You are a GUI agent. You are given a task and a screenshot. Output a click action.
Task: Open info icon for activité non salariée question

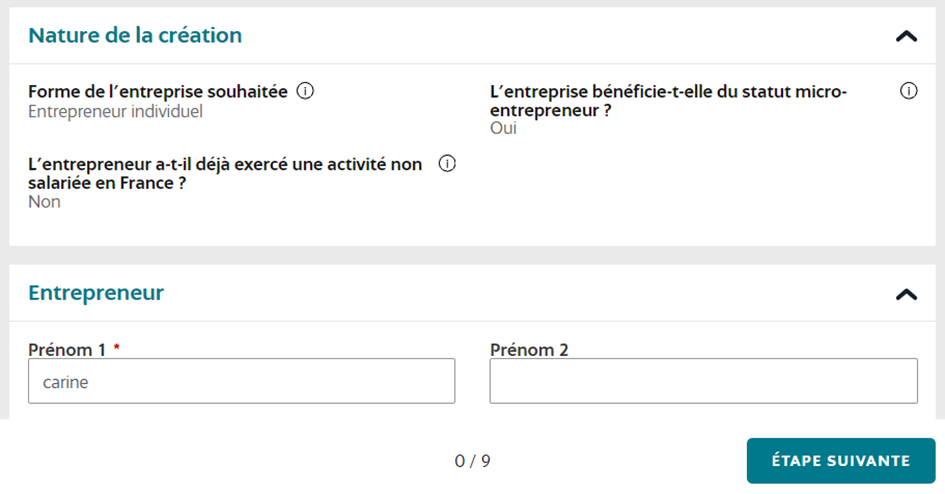tap(447, 163)
